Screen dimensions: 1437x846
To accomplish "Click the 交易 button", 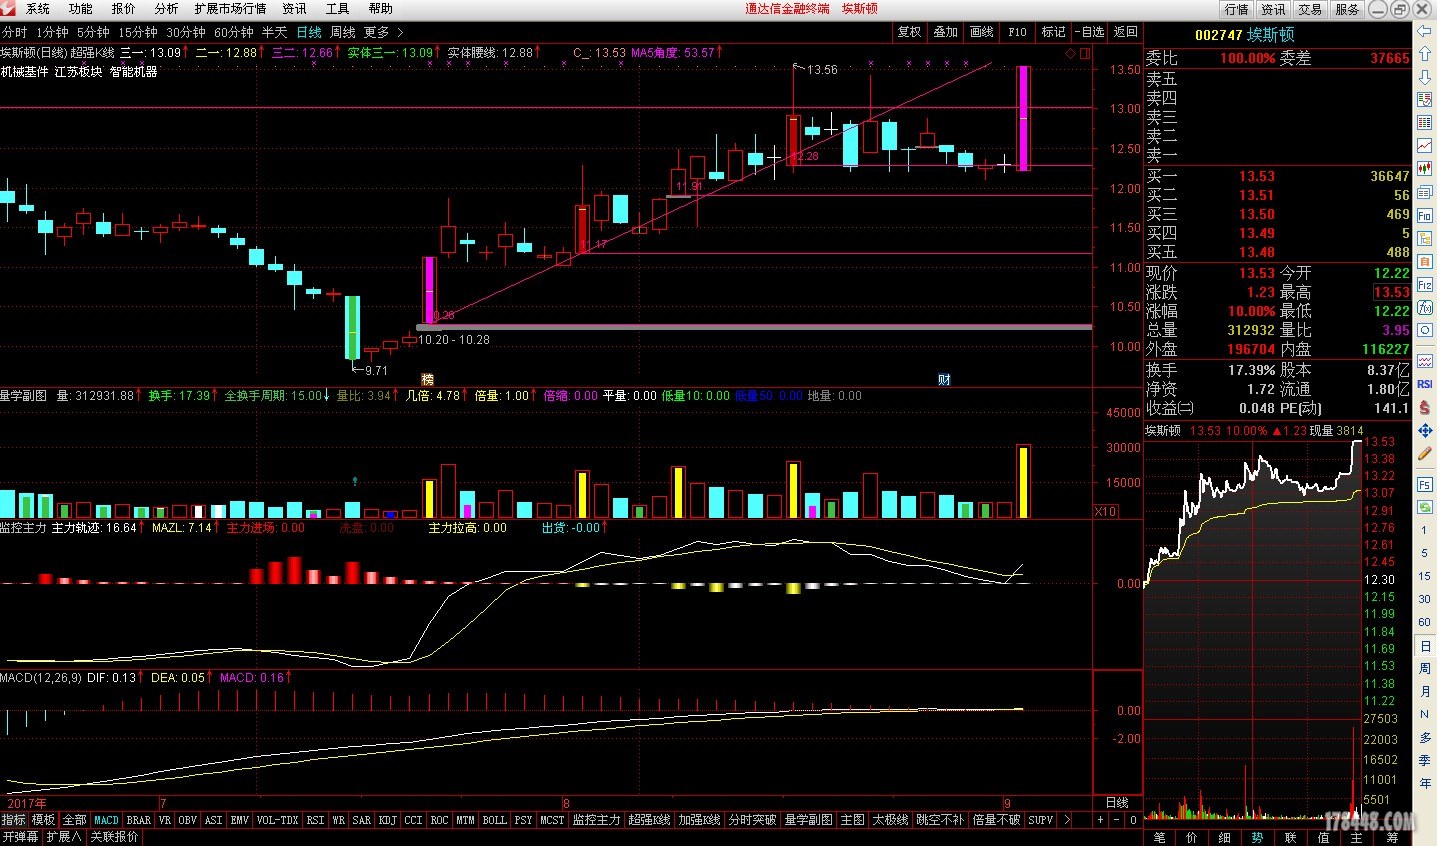I will click(x=1310, y=9).
